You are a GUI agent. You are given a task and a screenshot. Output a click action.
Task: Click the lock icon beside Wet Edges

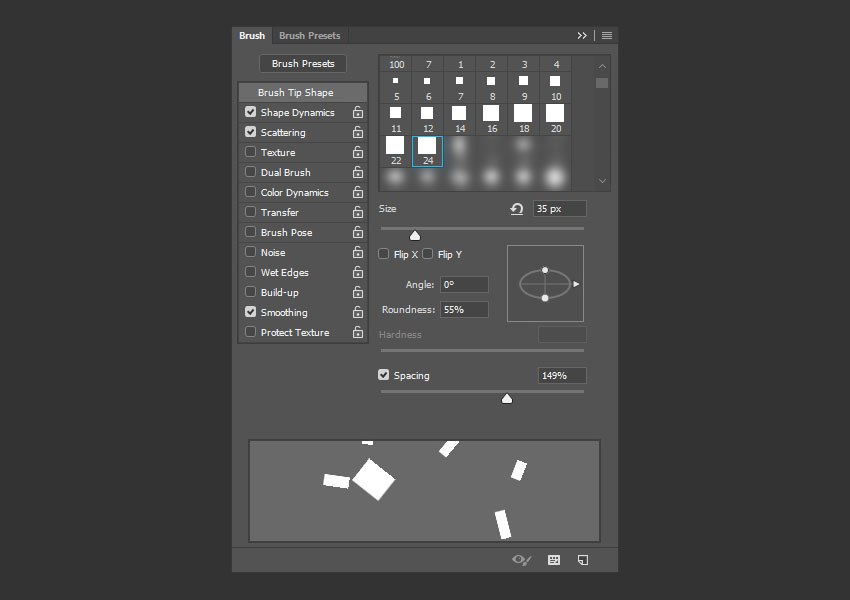(358, 273)
